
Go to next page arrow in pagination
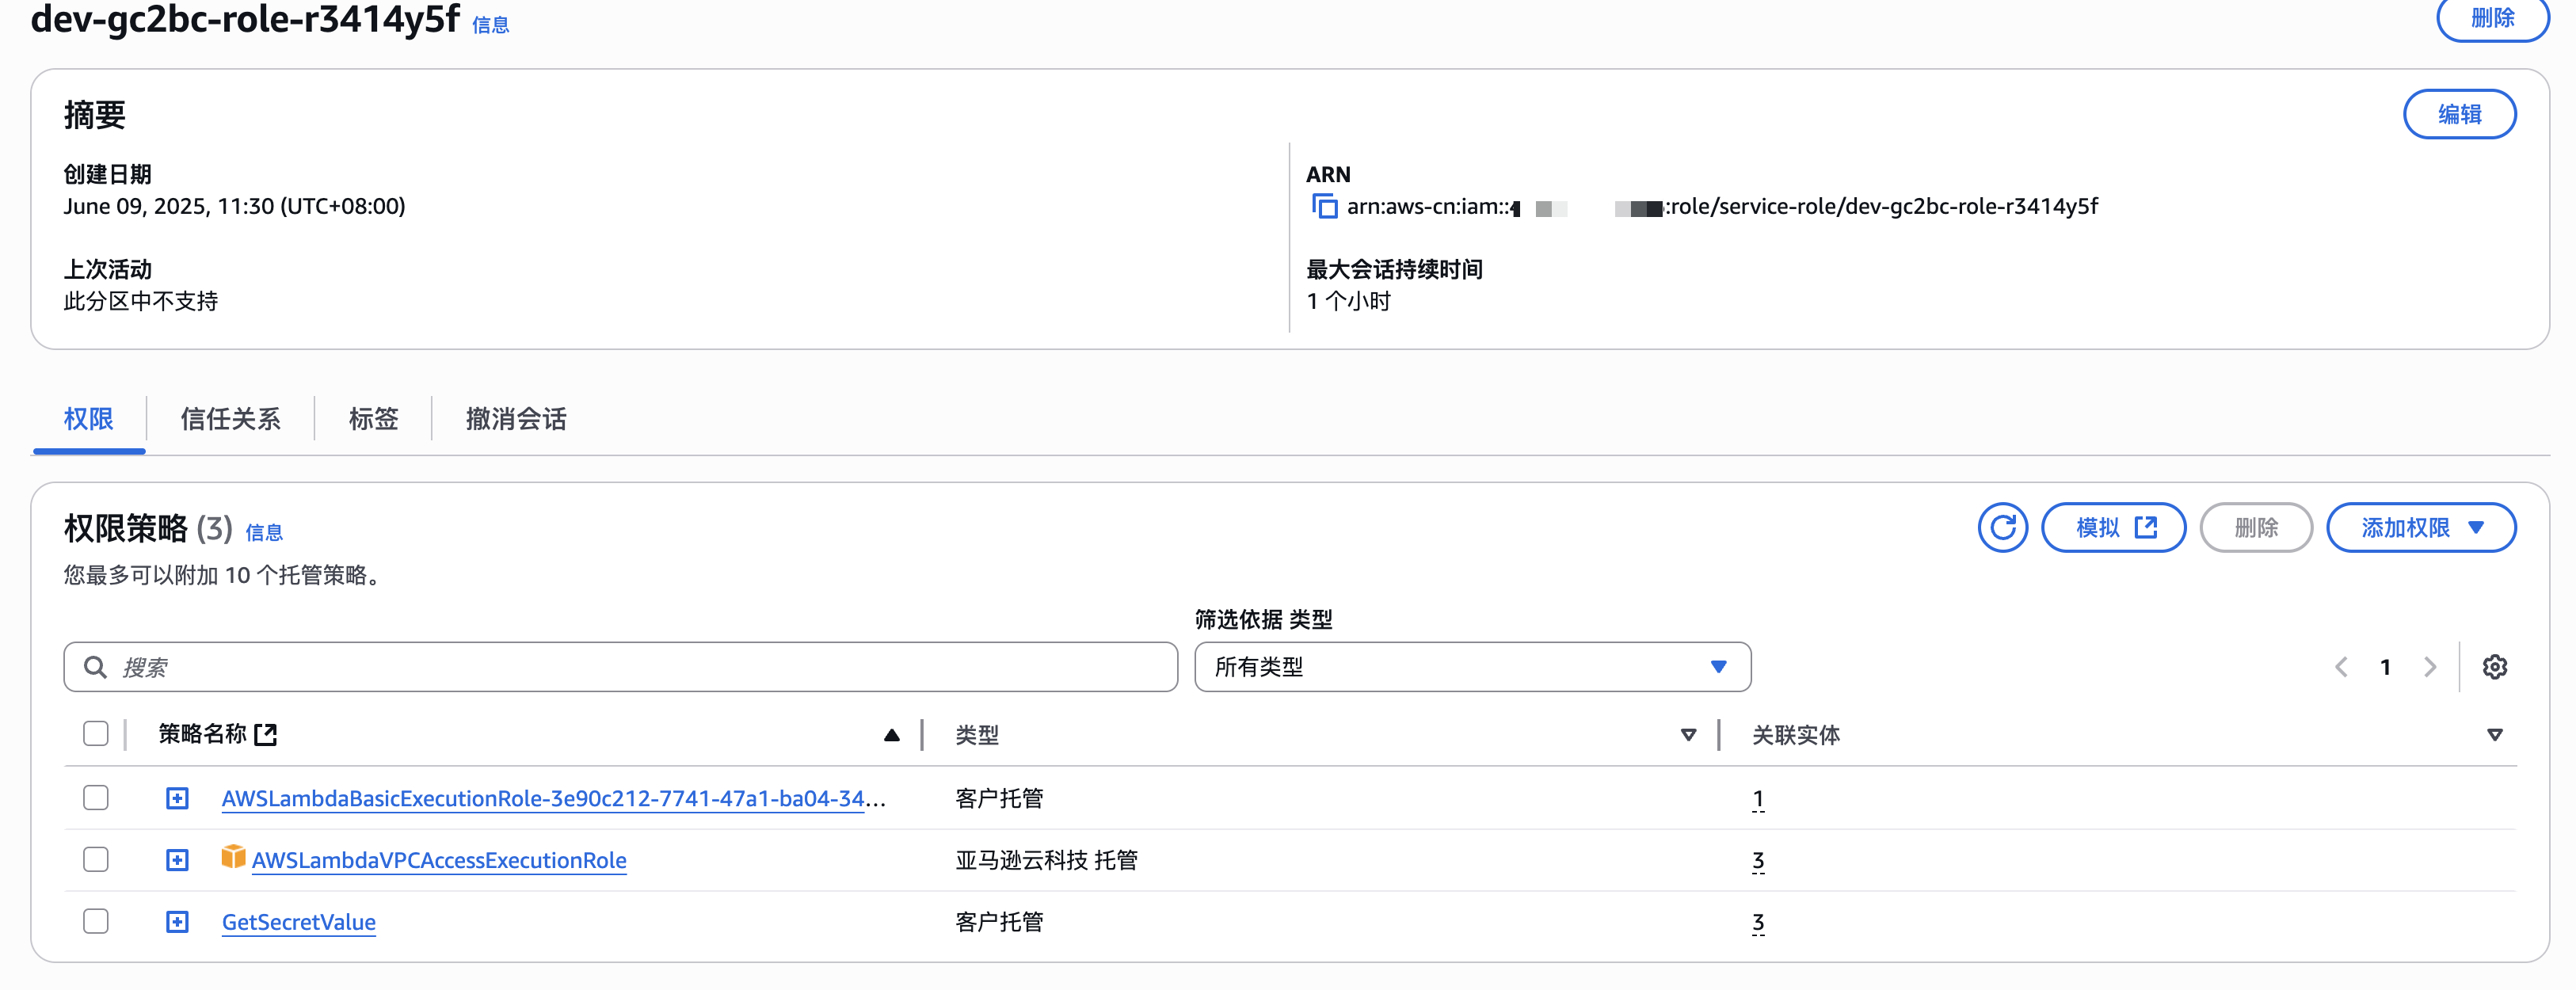pyautogui.click(x=2430, y=667)
